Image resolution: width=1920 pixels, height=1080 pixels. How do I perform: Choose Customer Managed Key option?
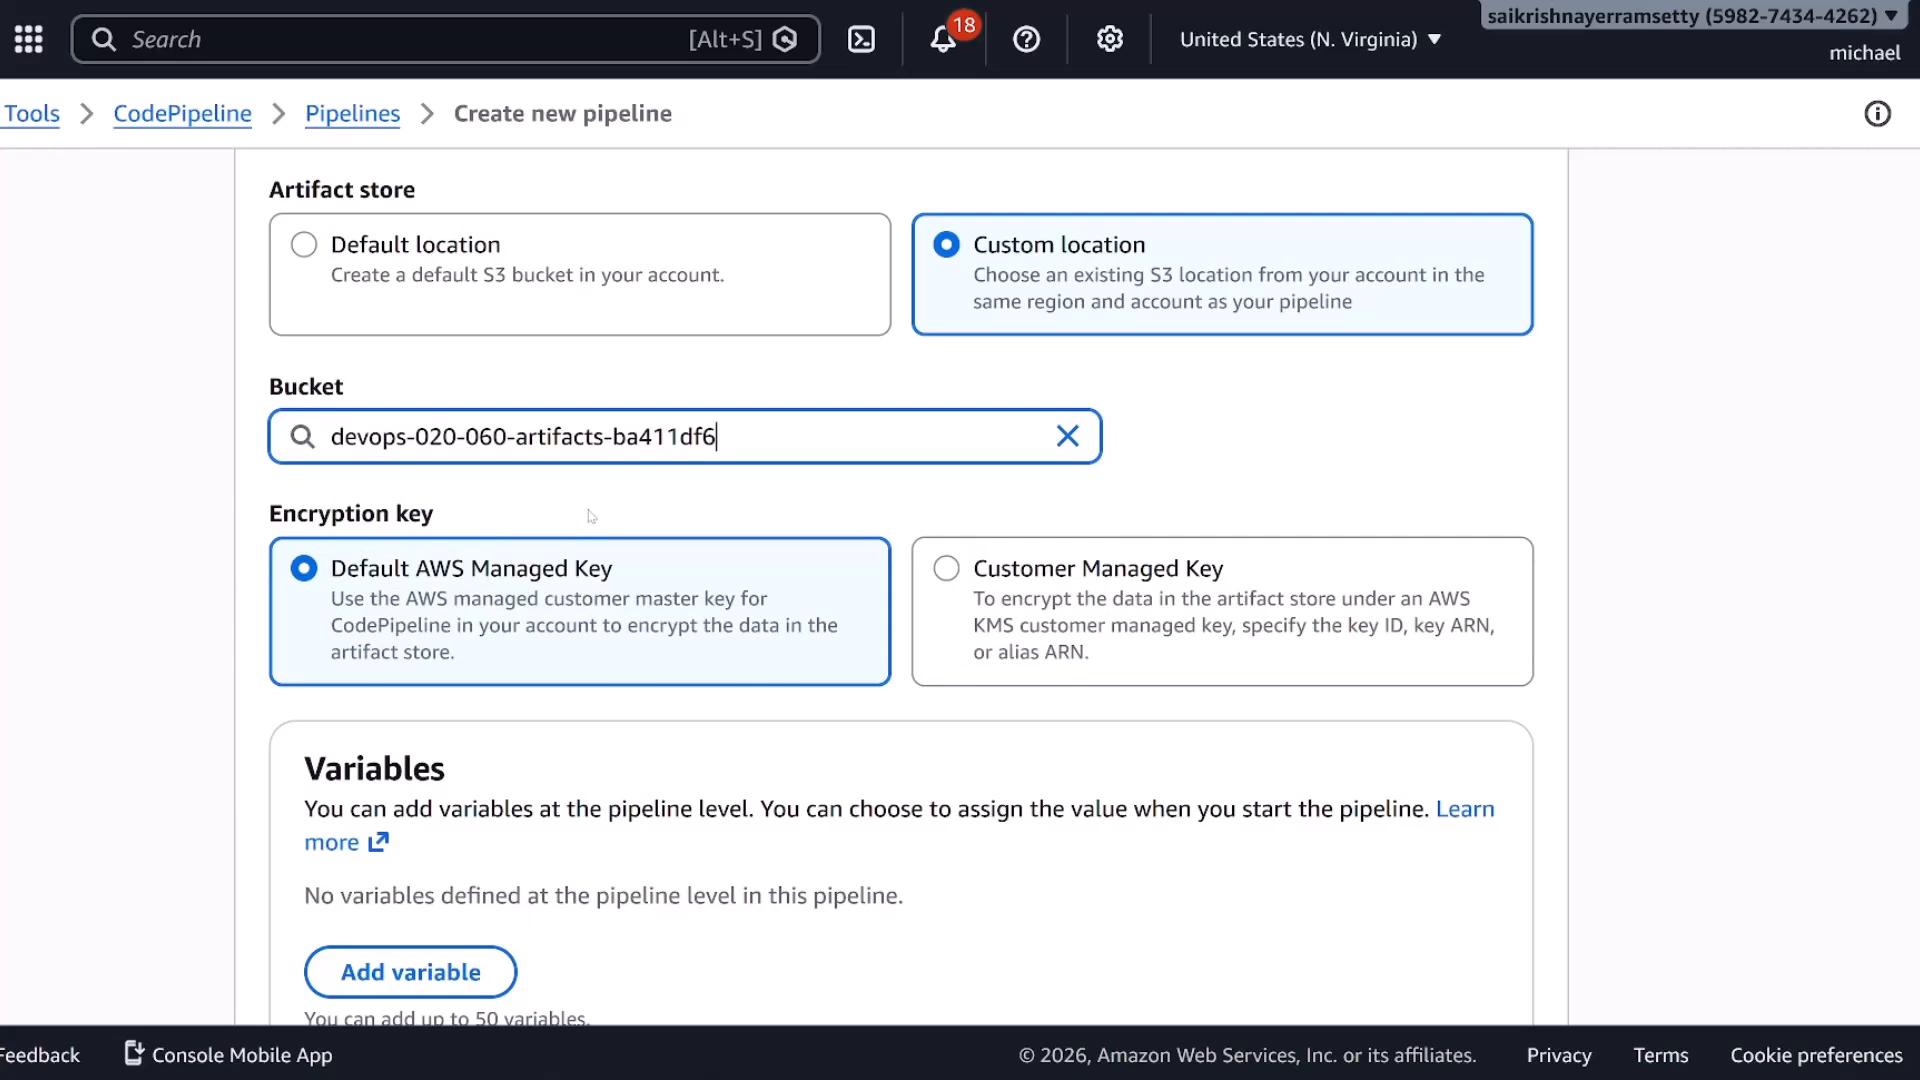click(x=1222, y=611)
